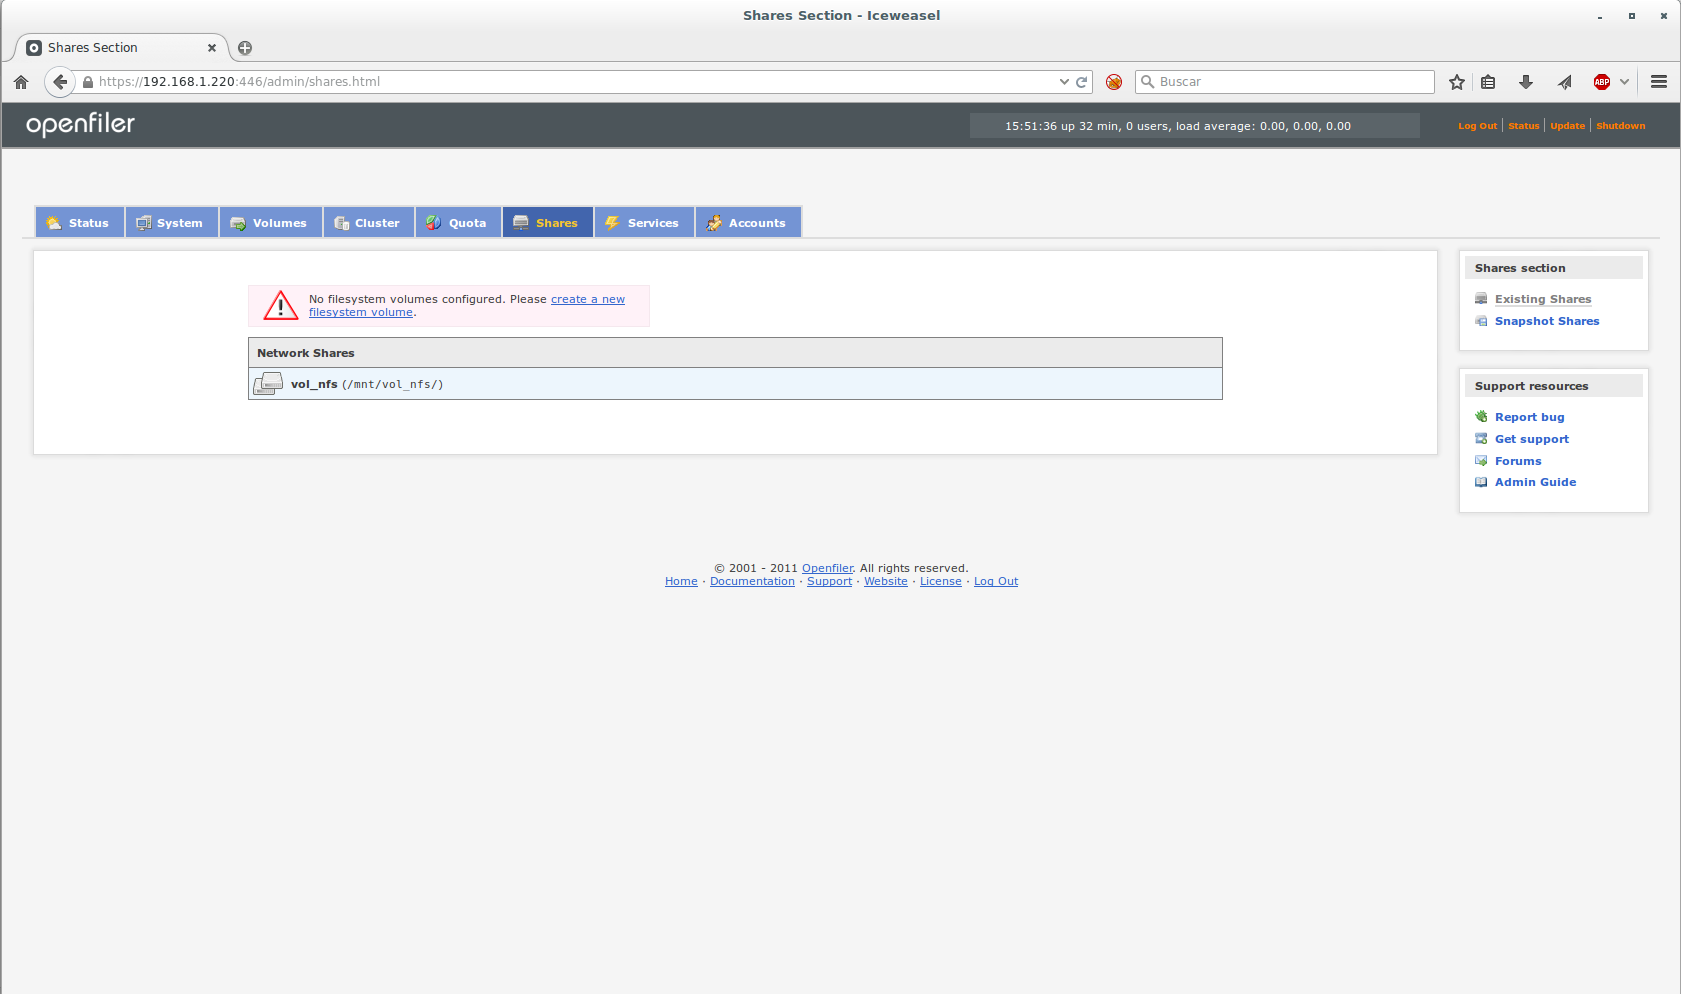
Task: Open the Services tab
Action: 643,223
